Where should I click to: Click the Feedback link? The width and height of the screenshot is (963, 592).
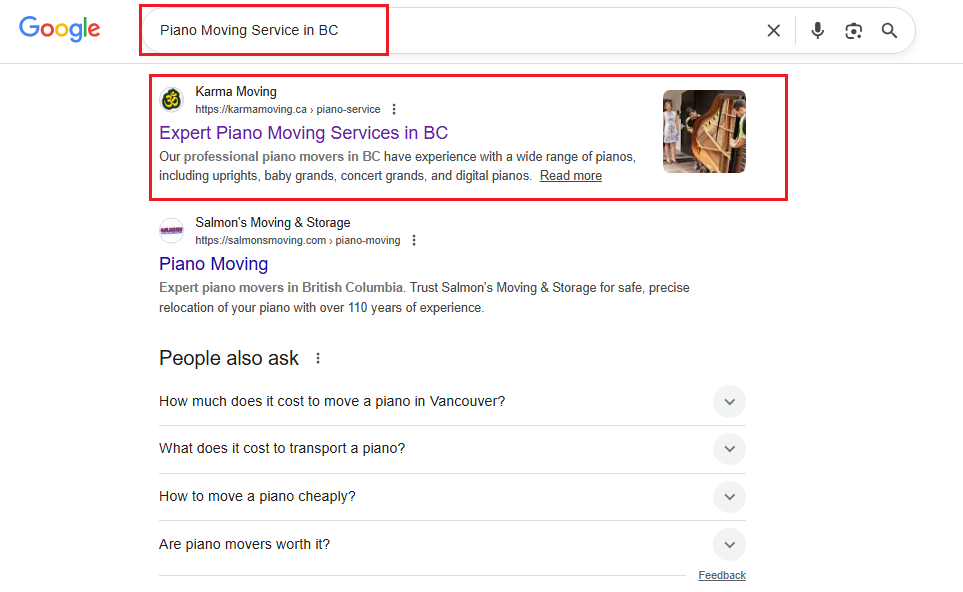click(x=721, y=575)
